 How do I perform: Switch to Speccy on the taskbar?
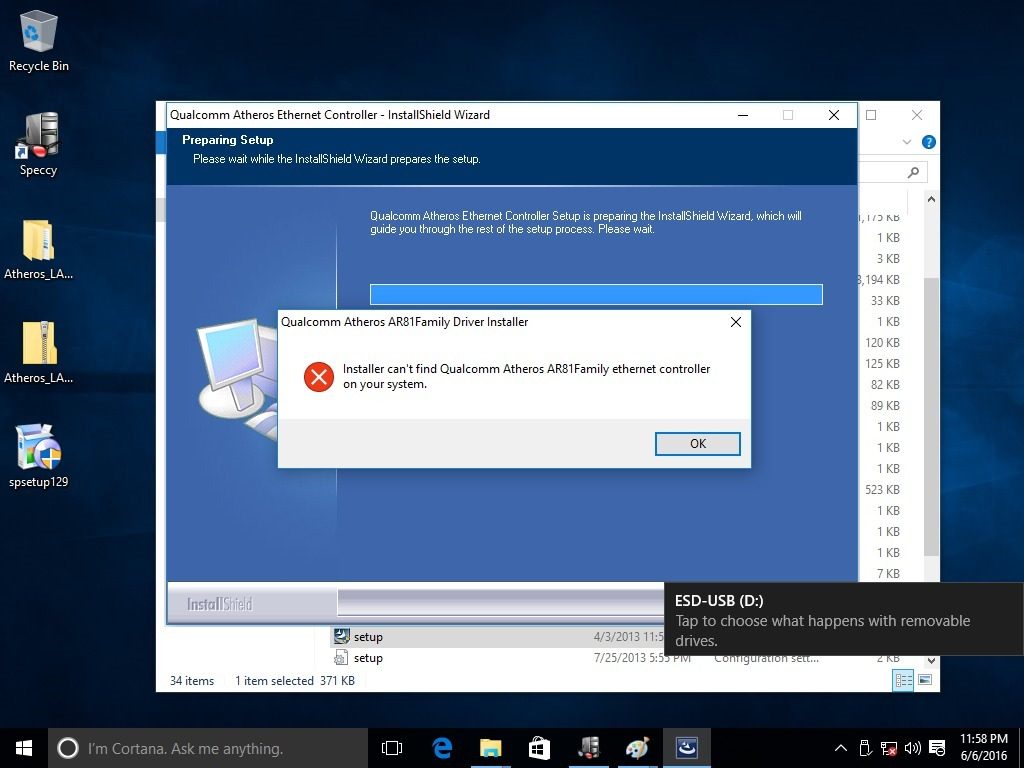[588, 748]
